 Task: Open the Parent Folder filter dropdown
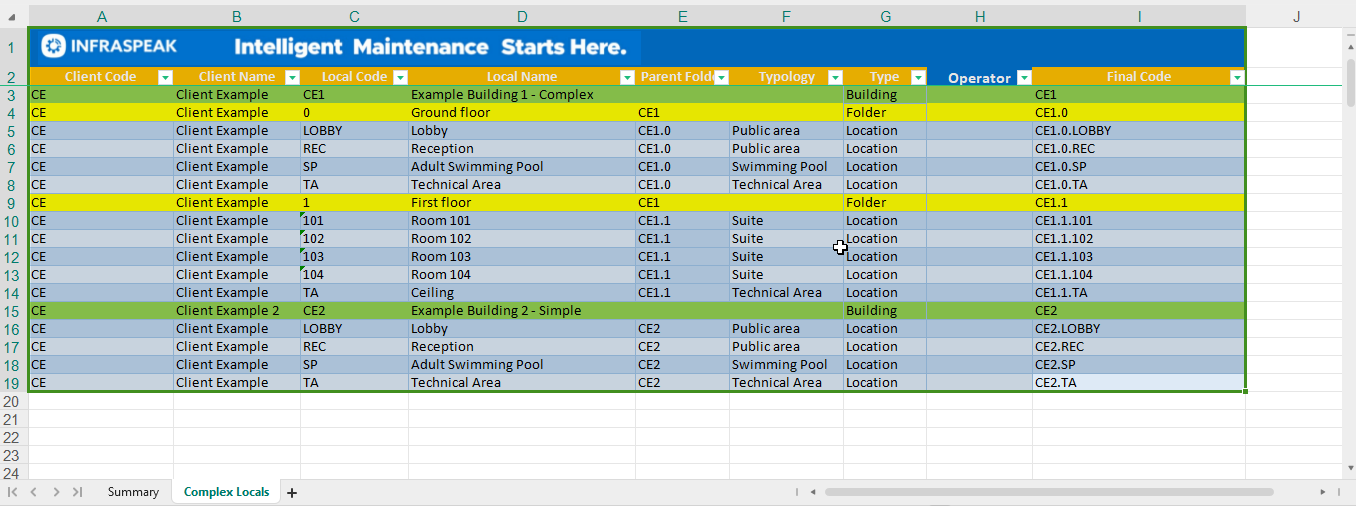click(x=721, y=77)
